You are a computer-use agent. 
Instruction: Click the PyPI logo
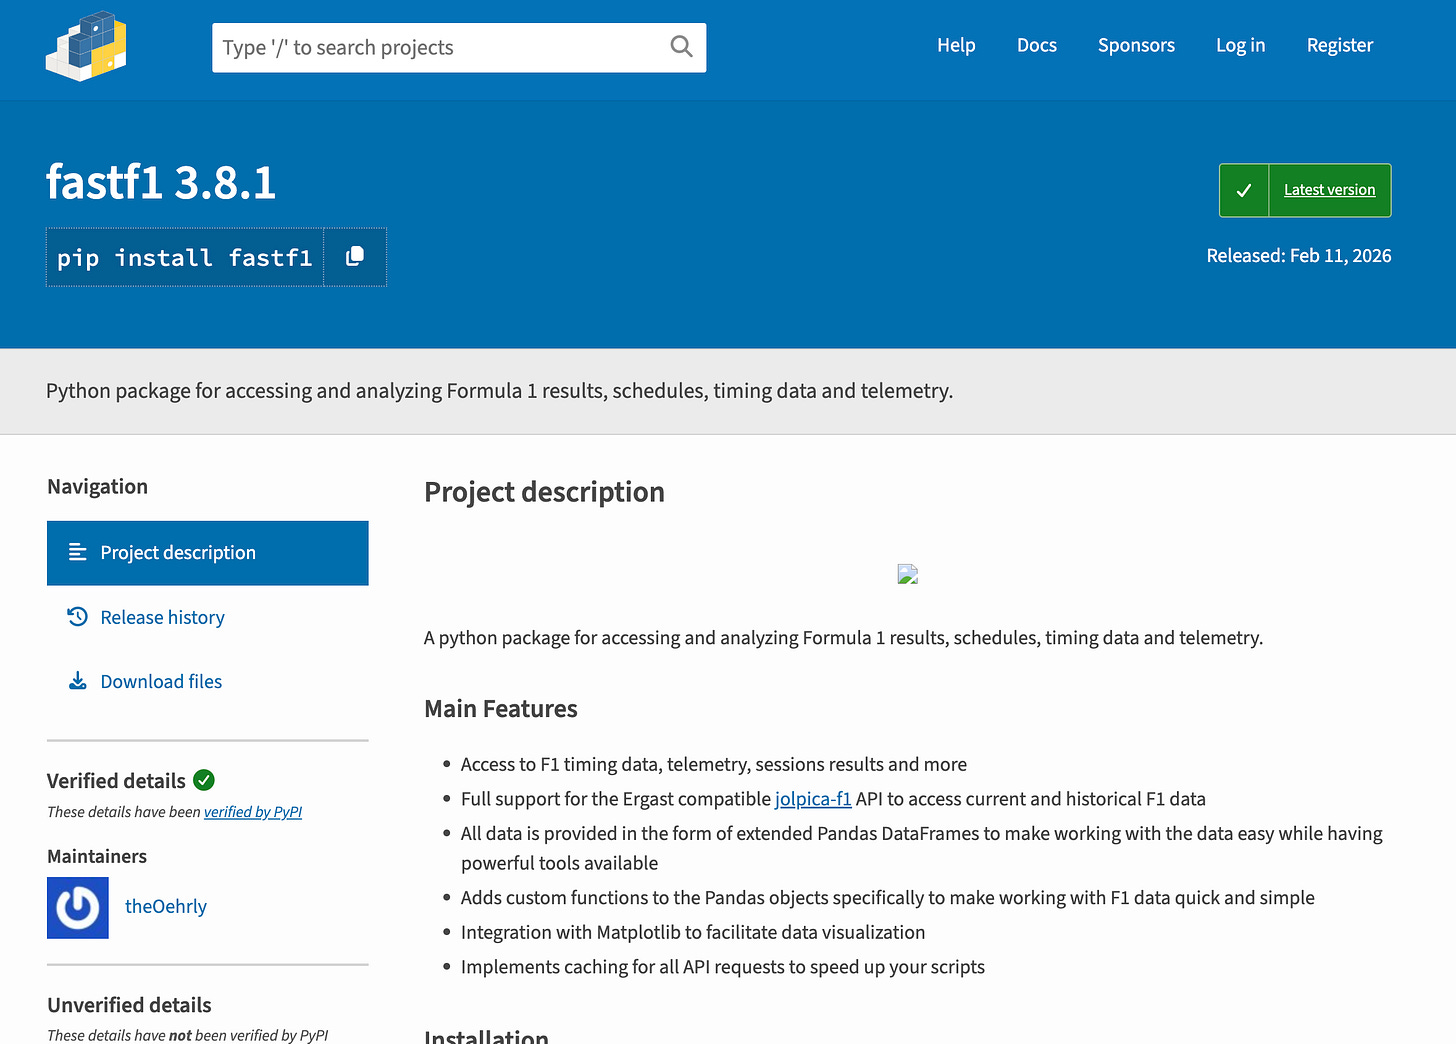click(x=86, y=46)
